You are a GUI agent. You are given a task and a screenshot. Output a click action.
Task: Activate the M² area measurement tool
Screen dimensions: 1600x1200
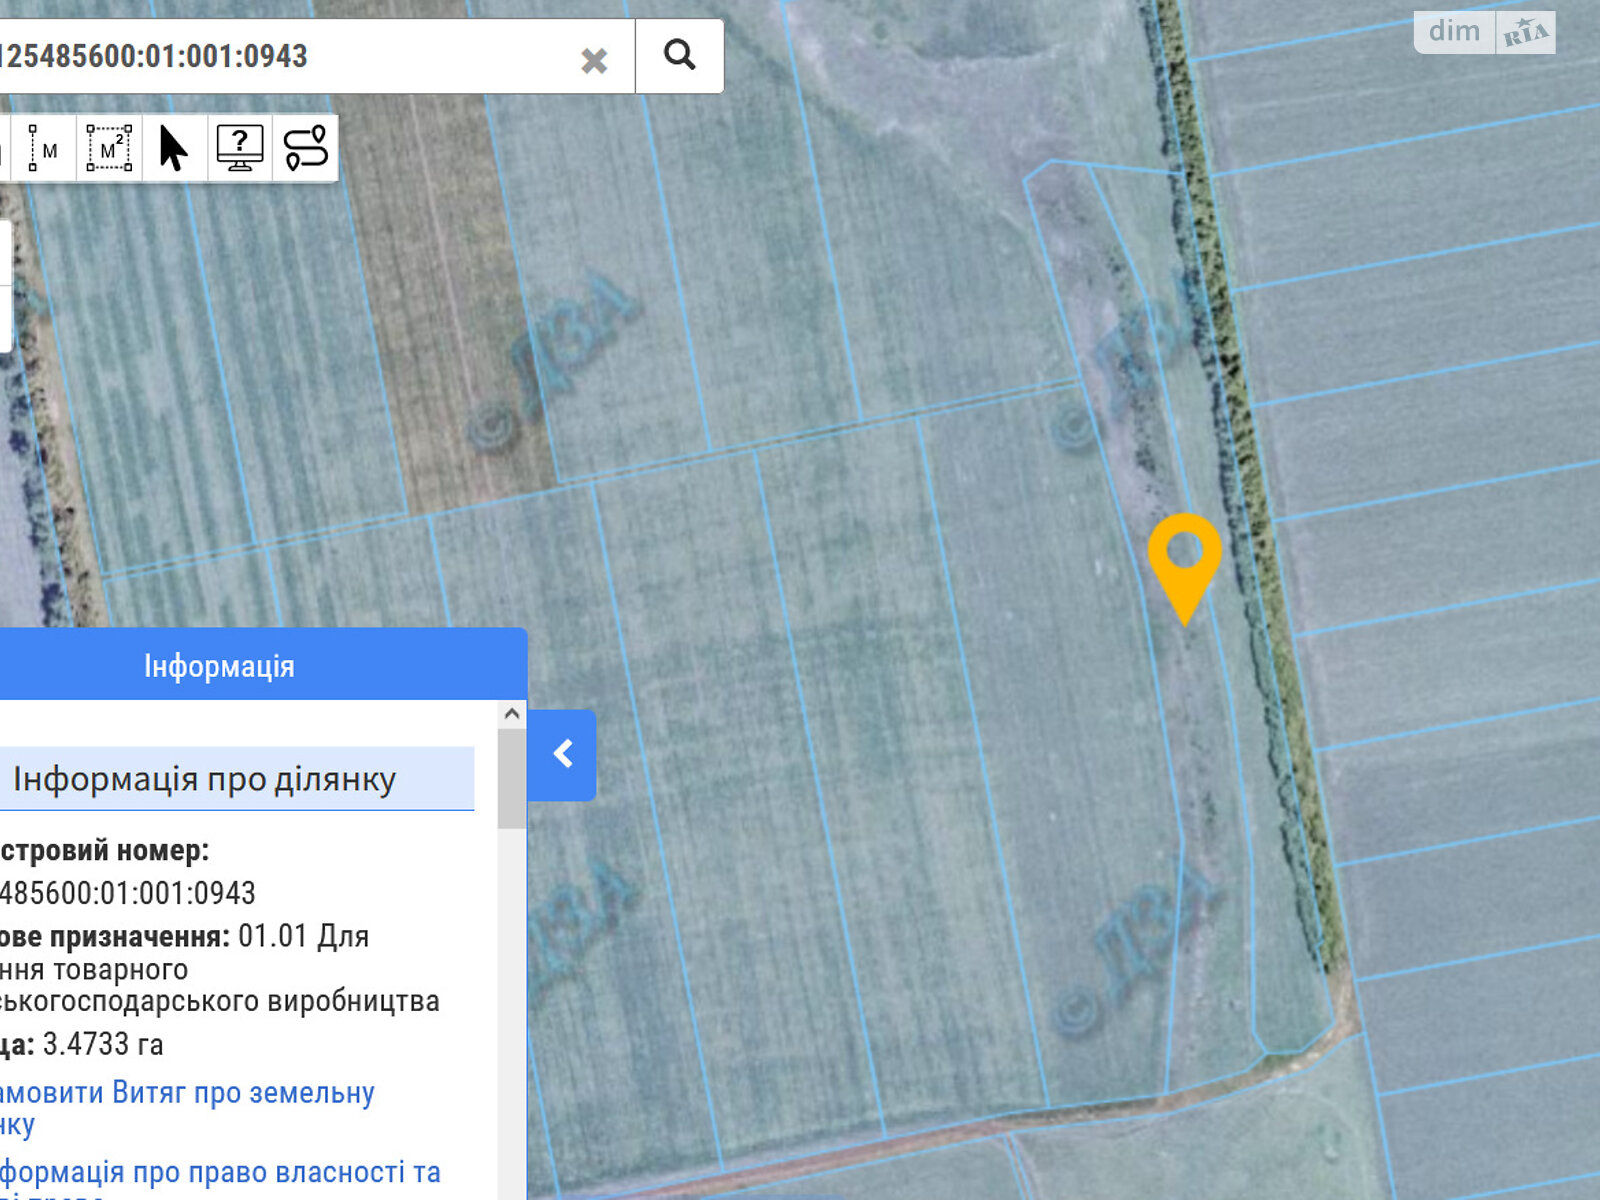tap(109, 149)
